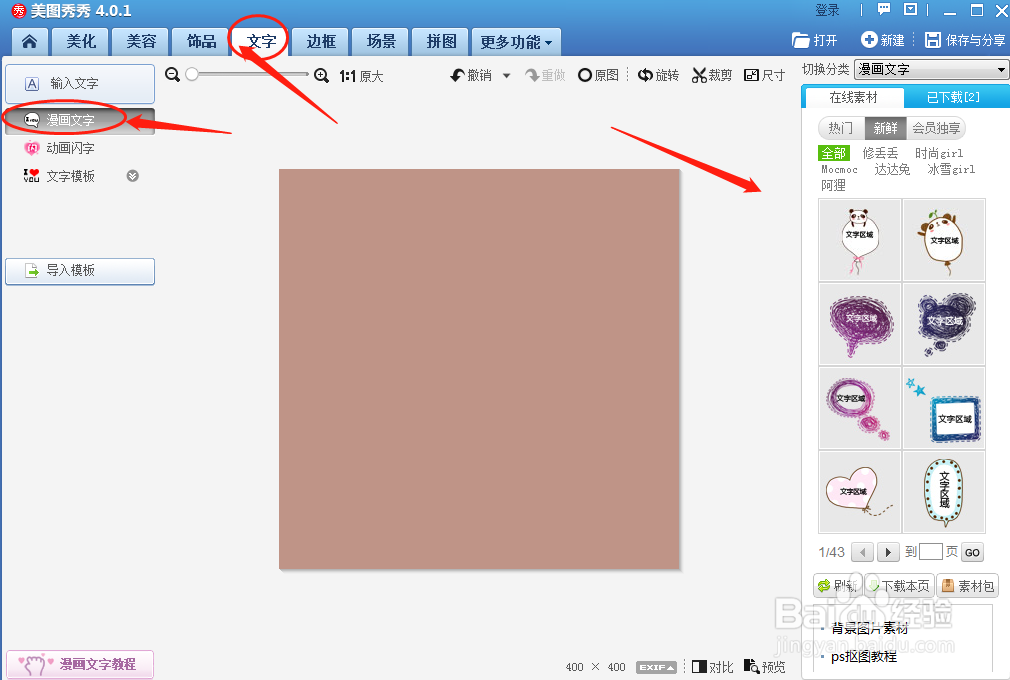Click the 撤销 undo icon

point(457,75)
